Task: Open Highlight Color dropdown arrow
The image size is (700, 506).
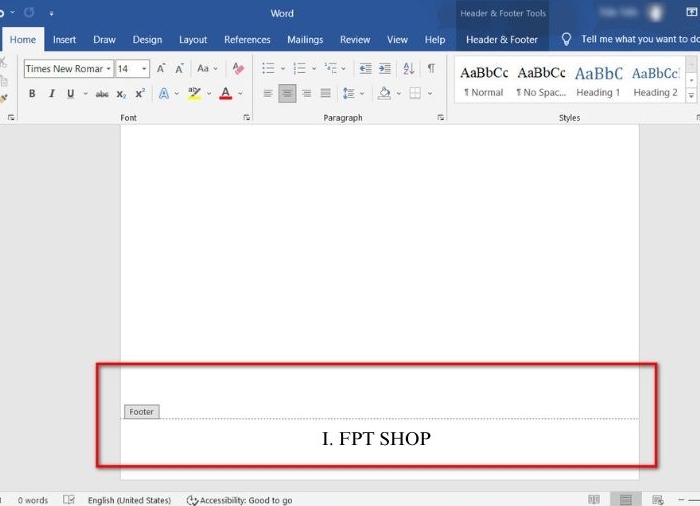Action: click(209, 94)
